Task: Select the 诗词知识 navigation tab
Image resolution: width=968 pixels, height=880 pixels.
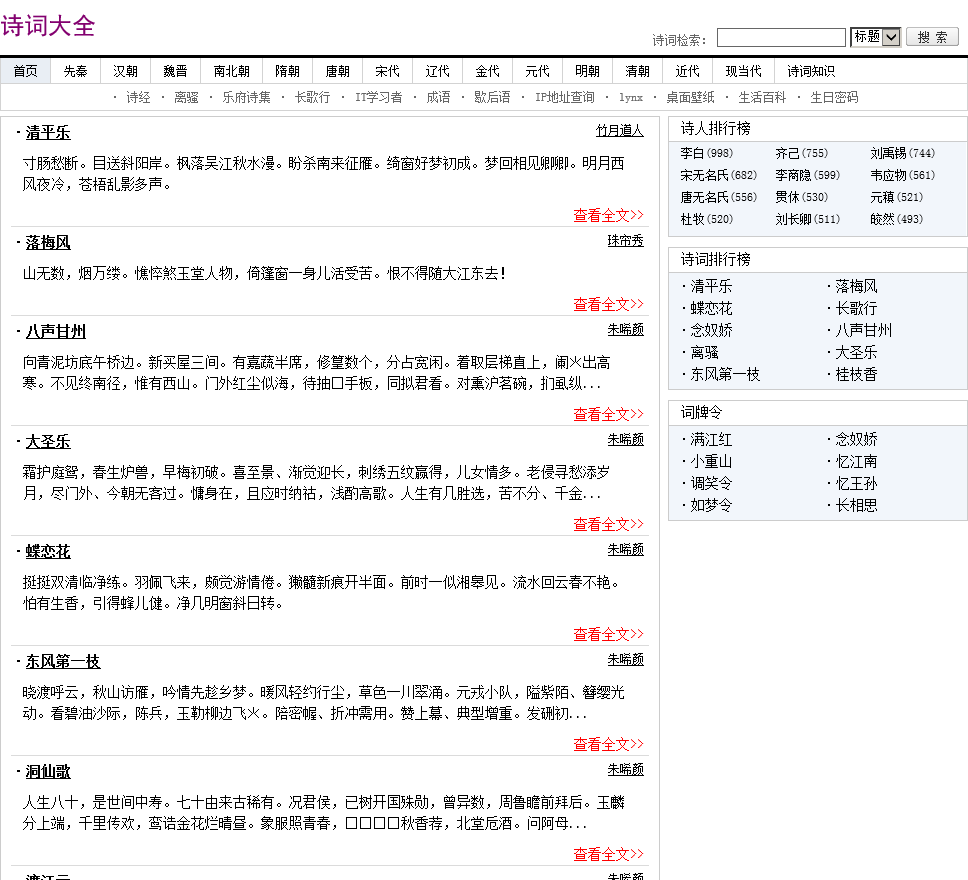Action: (811, 71)
